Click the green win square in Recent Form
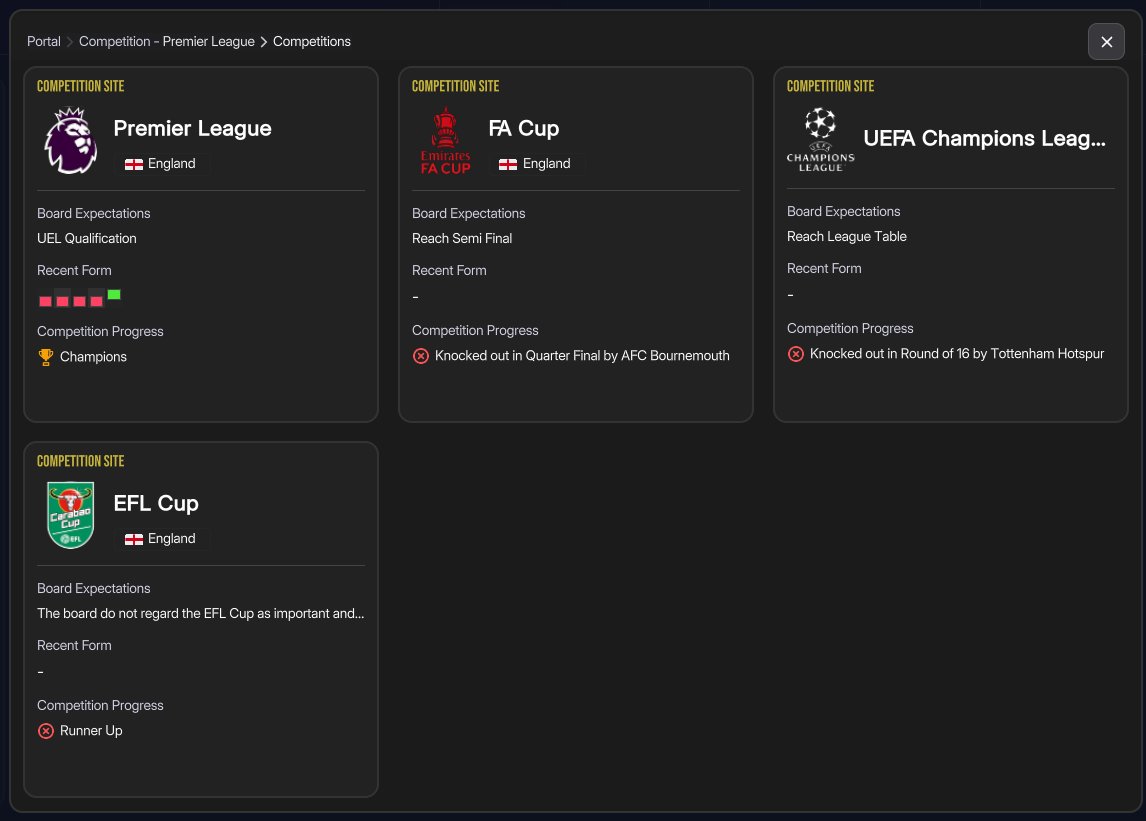 (x=114, y=294)
